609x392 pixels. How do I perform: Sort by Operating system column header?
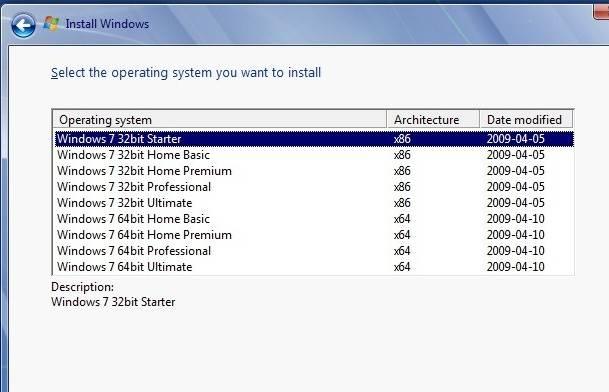coord(220,120)
